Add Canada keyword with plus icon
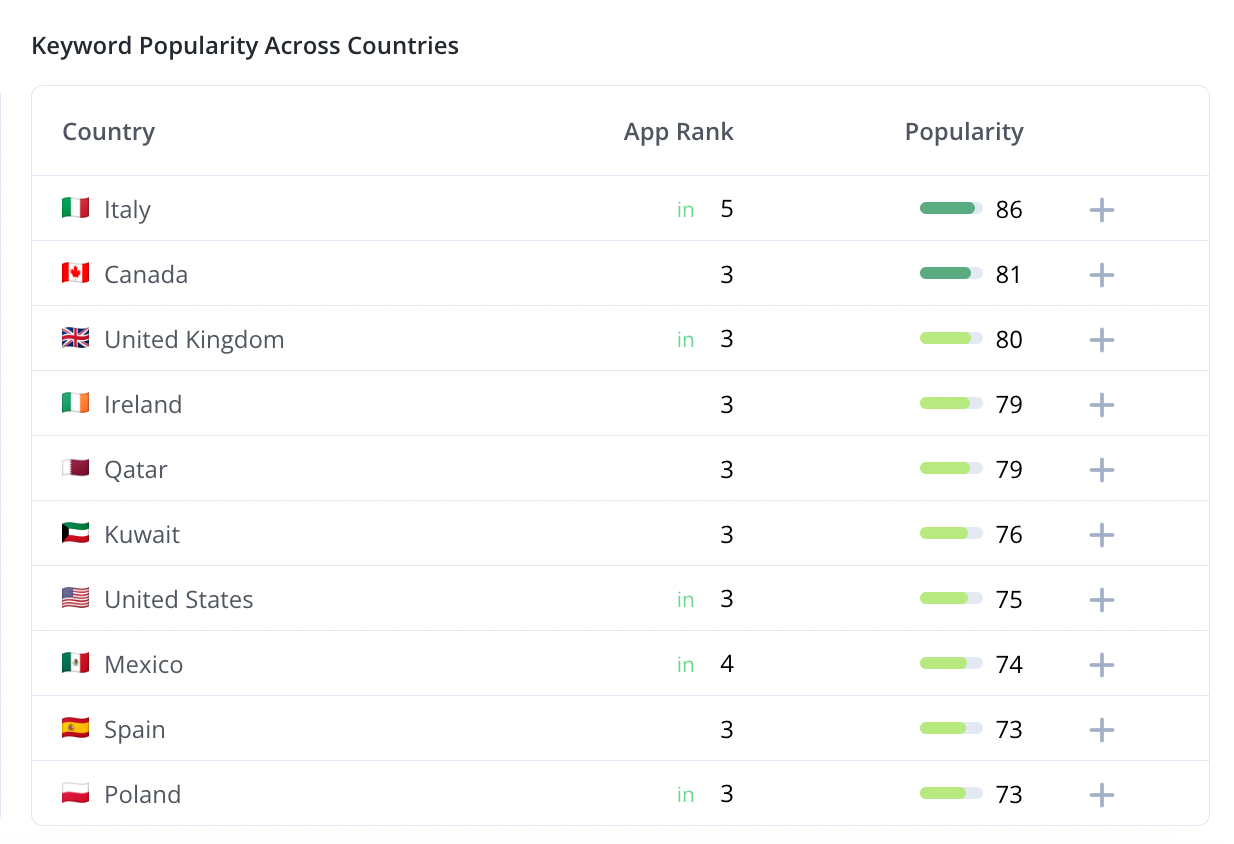The height and width of the screenshot is (844, 1234). click(1101, 275)
